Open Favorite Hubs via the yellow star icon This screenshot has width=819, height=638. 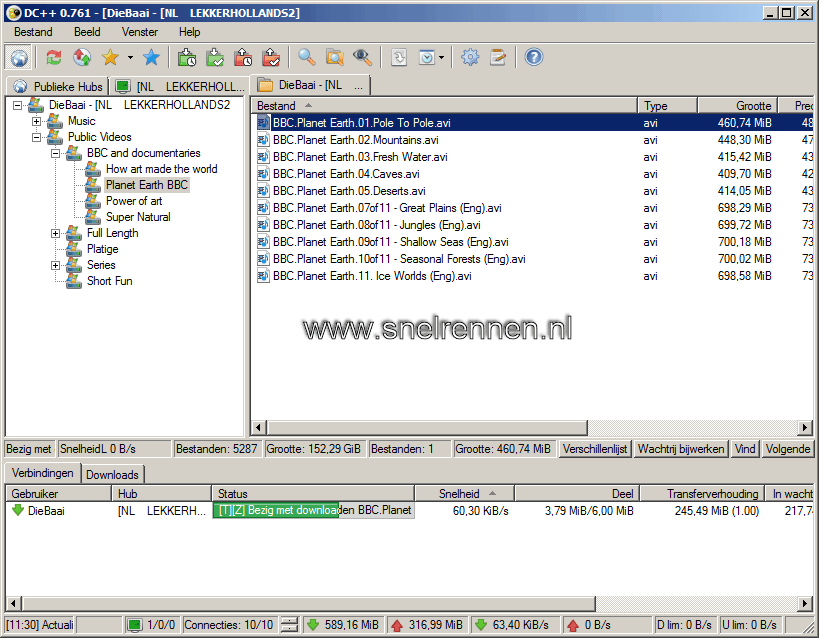pos(110,57)
